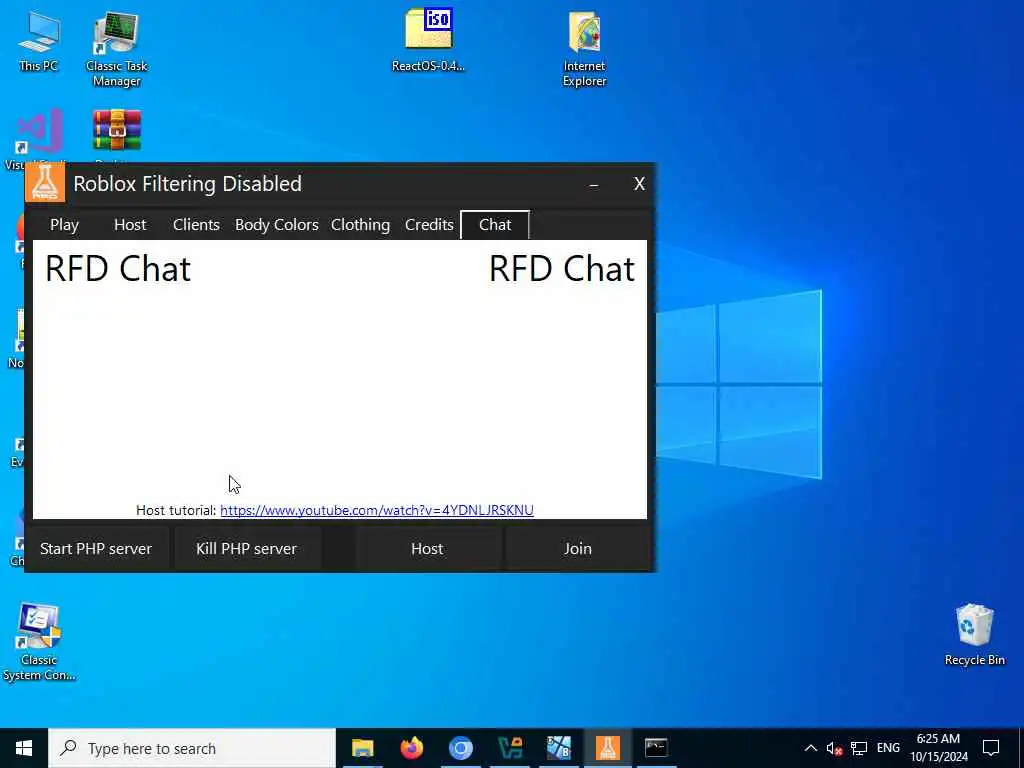Select the WinRAR archive desktop icon

coord(117,130)
